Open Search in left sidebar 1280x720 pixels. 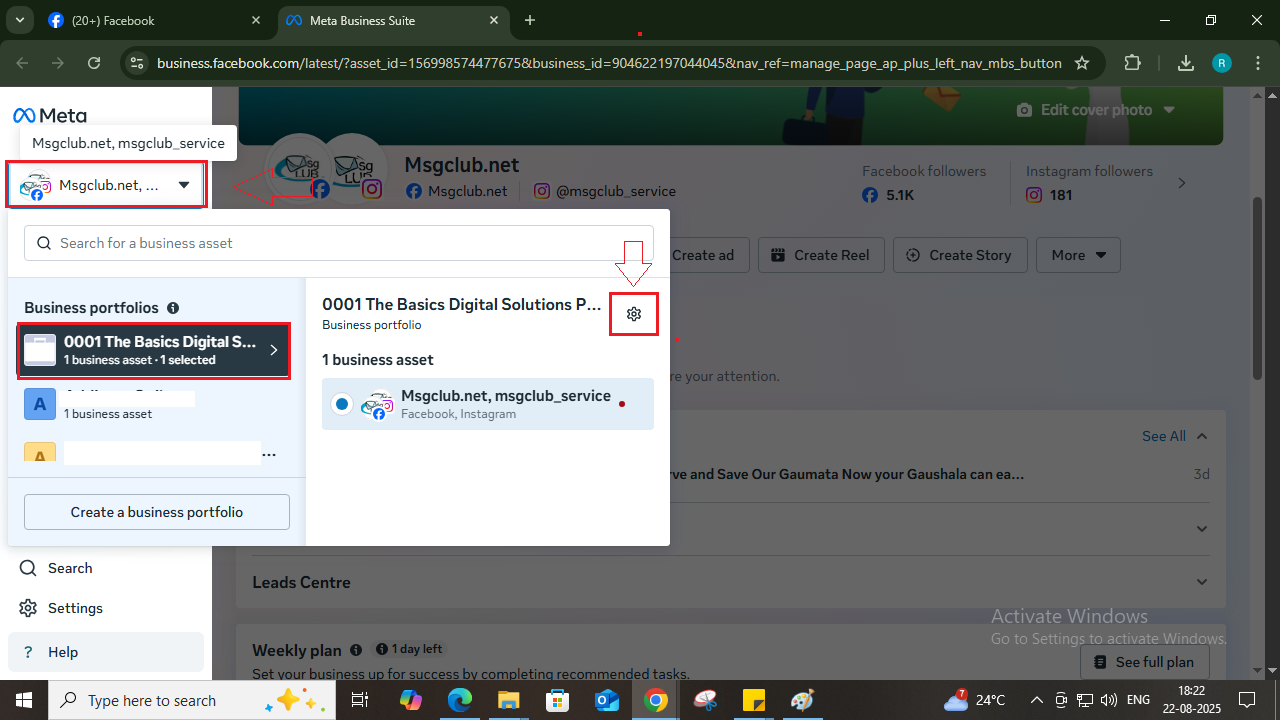tap(70, 568)
